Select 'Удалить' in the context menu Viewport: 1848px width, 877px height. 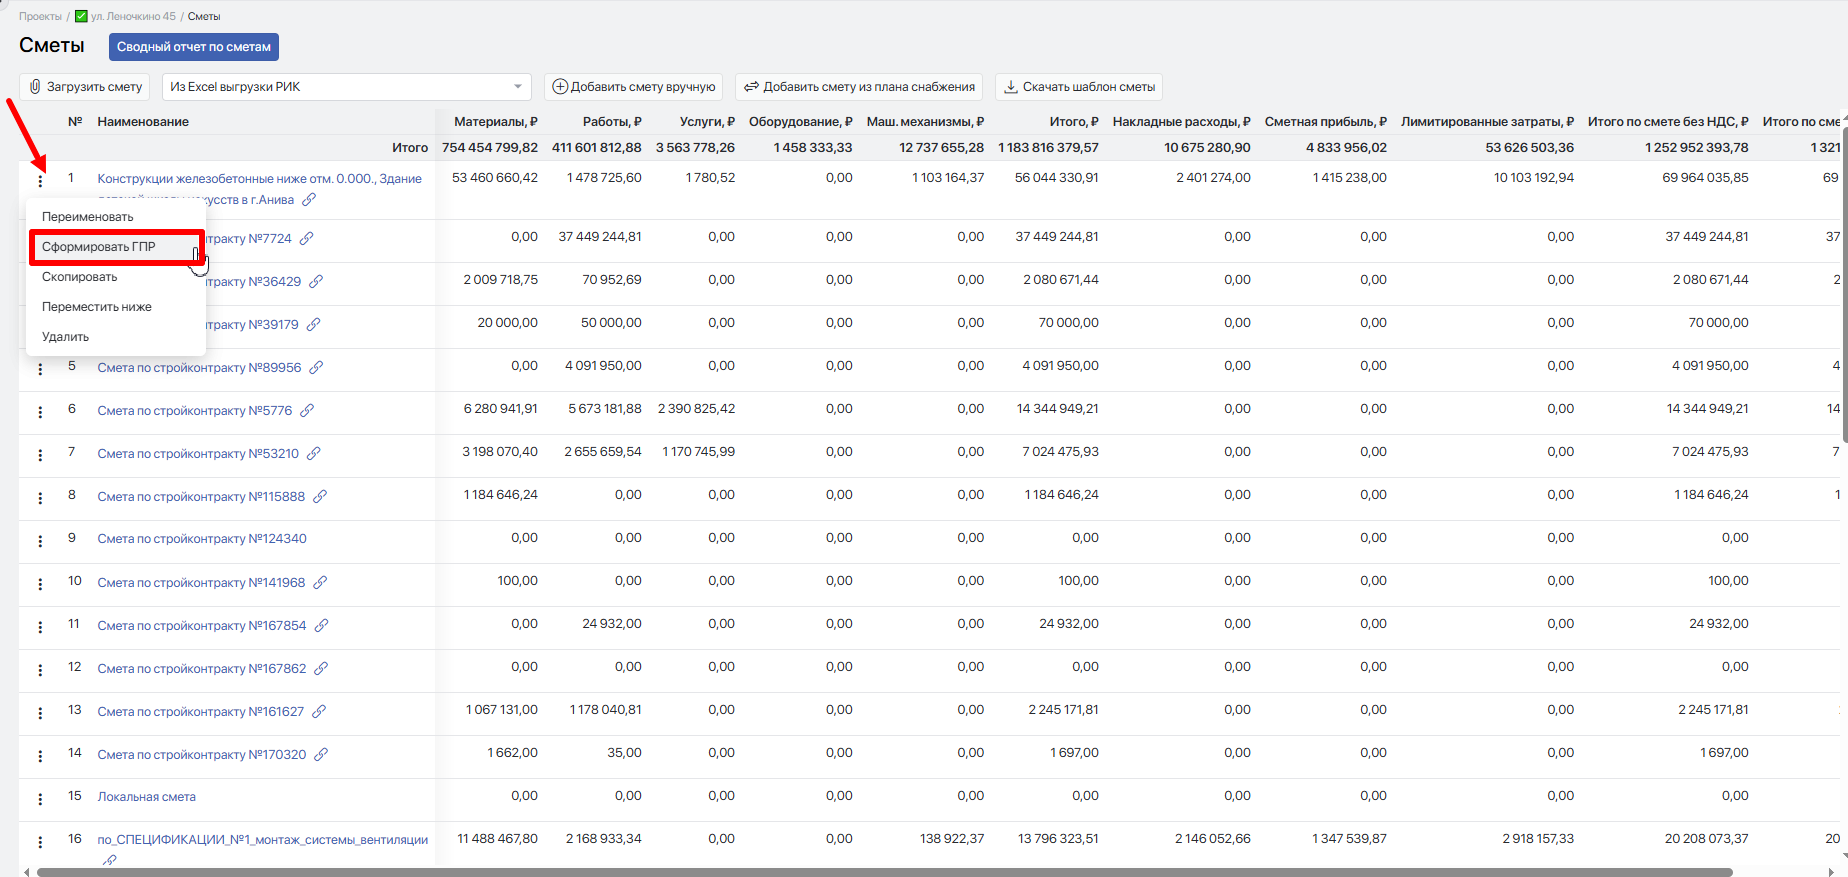pyautogui.click(x=66, y=337)
